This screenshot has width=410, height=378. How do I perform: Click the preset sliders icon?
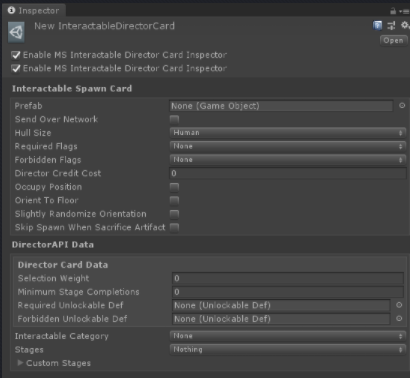(391, 26)
